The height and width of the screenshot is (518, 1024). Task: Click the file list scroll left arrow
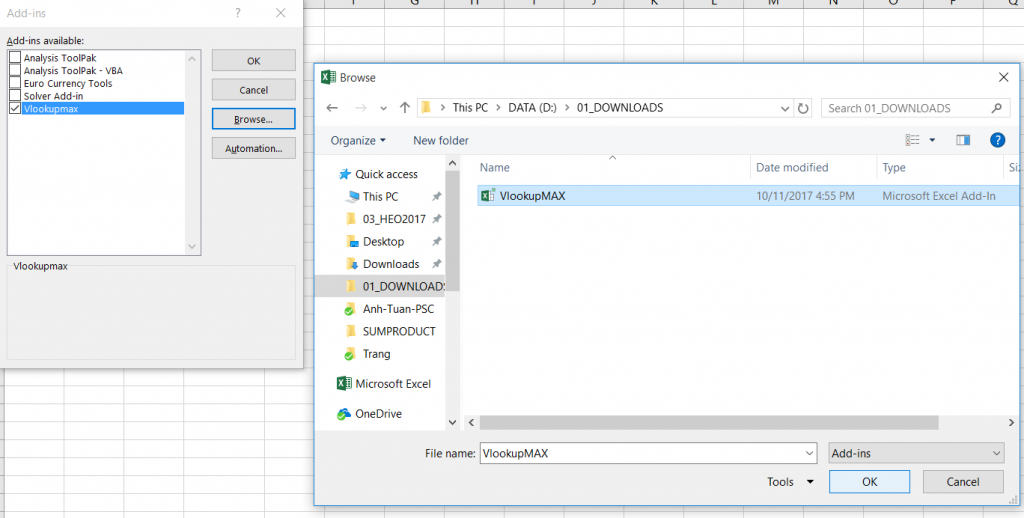click(x=472, y=423)
